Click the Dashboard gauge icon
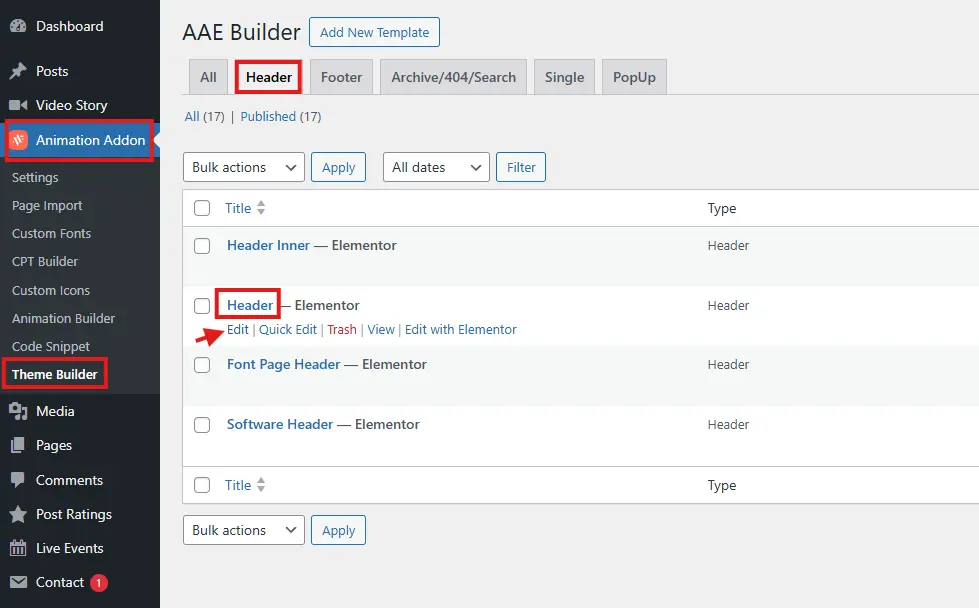 pos(18,26)
